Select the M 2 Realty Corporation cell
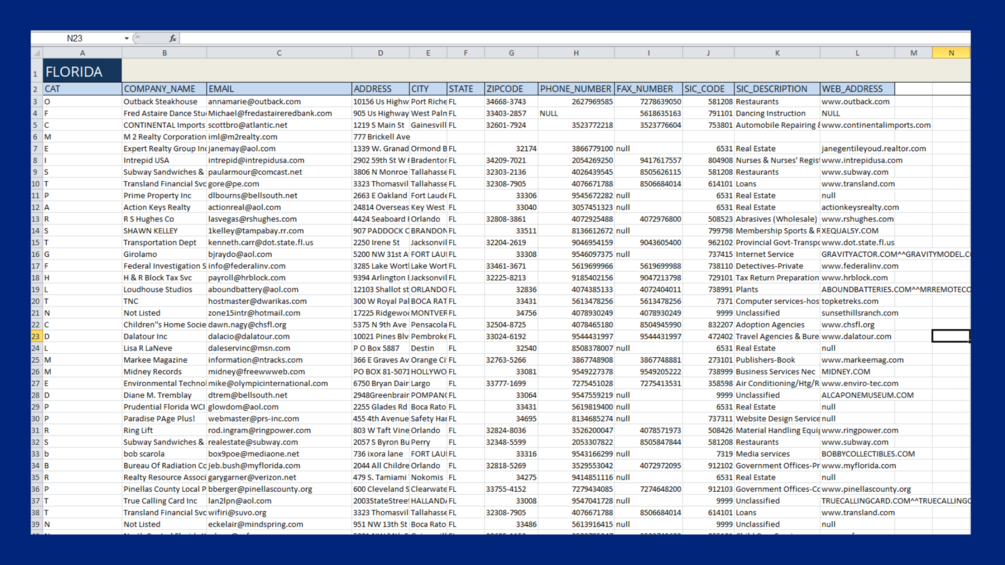The width and height of the screenshot is (1005, 565). 164,136
